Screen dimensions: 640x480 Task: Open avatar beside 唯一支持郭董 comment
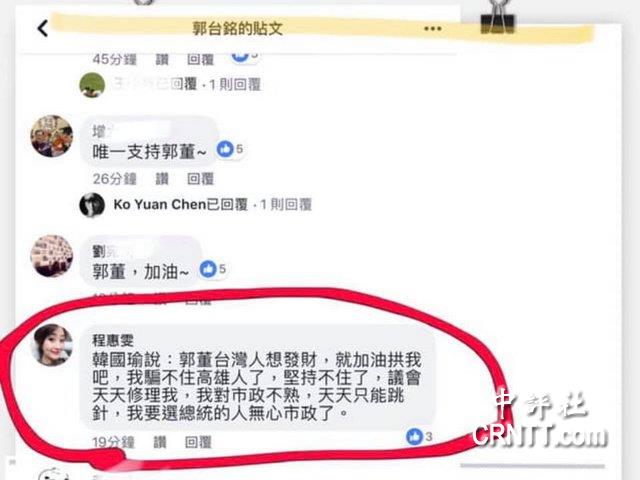click(x=52, y=136)
